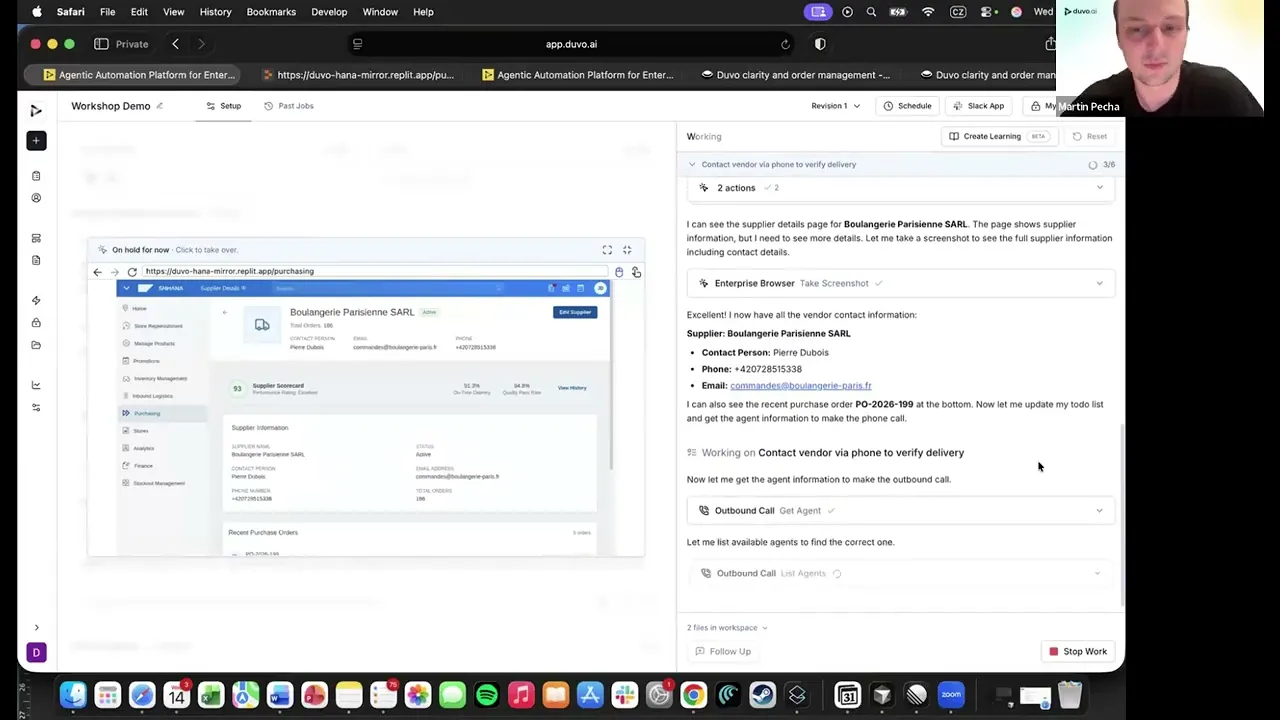This screenshot has width=1280, height=720.
Task: Collapse Contact vendor via phone step
Action: tap(692, 164)
